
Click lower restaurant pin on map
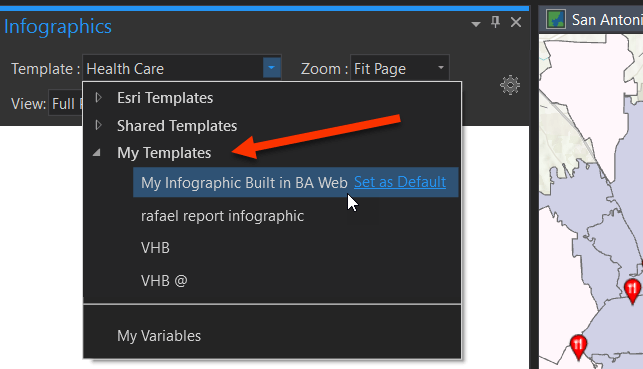click(x=578, y=347)
